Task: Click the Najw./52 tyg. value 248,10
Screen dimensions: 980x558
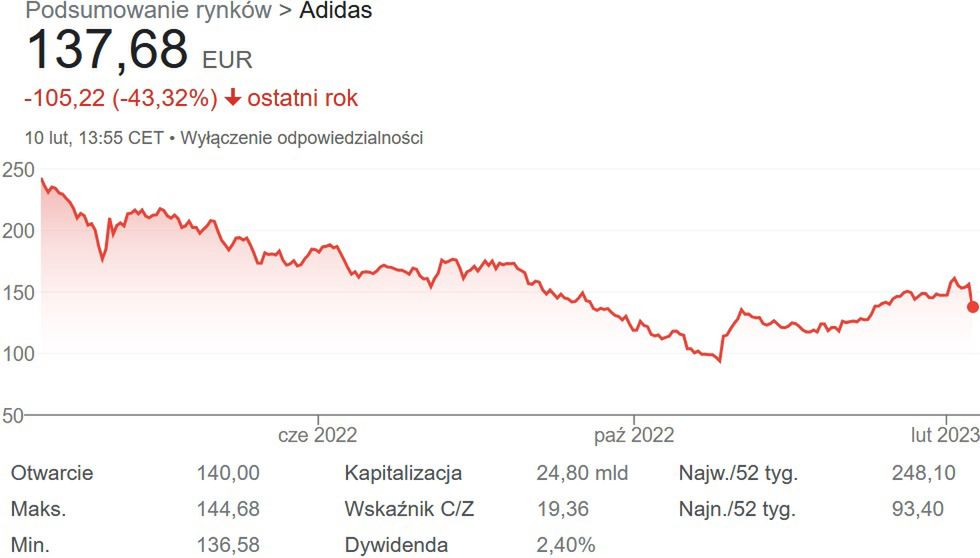Action: point(917,473)
